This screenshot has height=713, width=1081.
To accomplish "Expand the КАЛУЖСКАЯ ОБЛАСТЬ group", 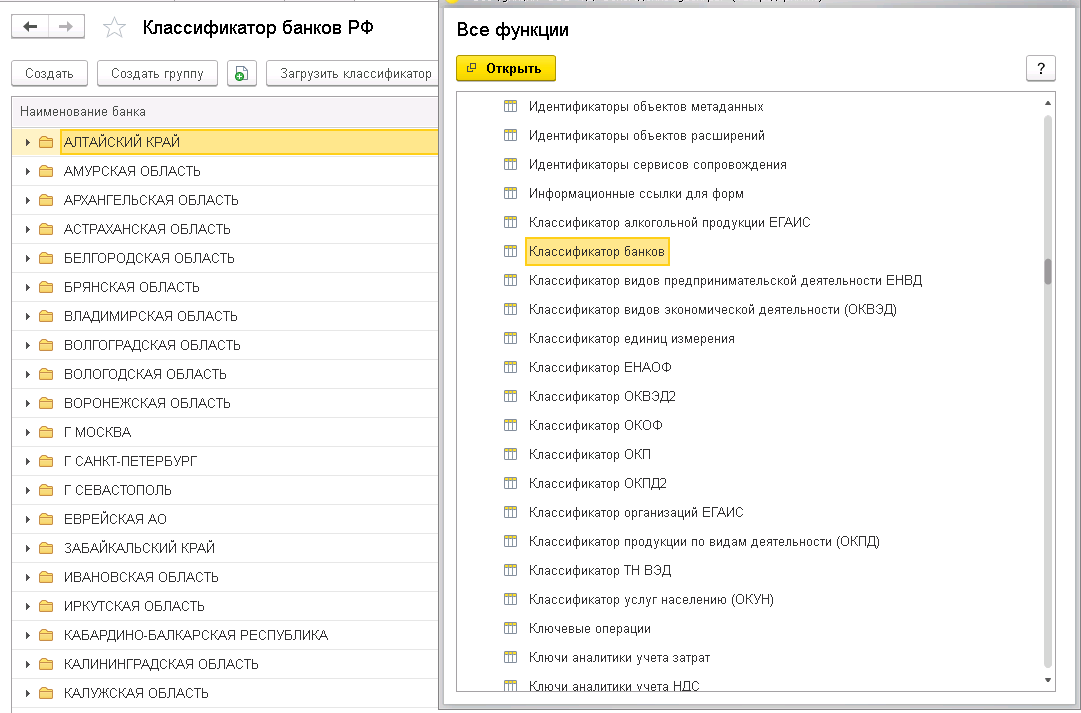I will 27,694.
